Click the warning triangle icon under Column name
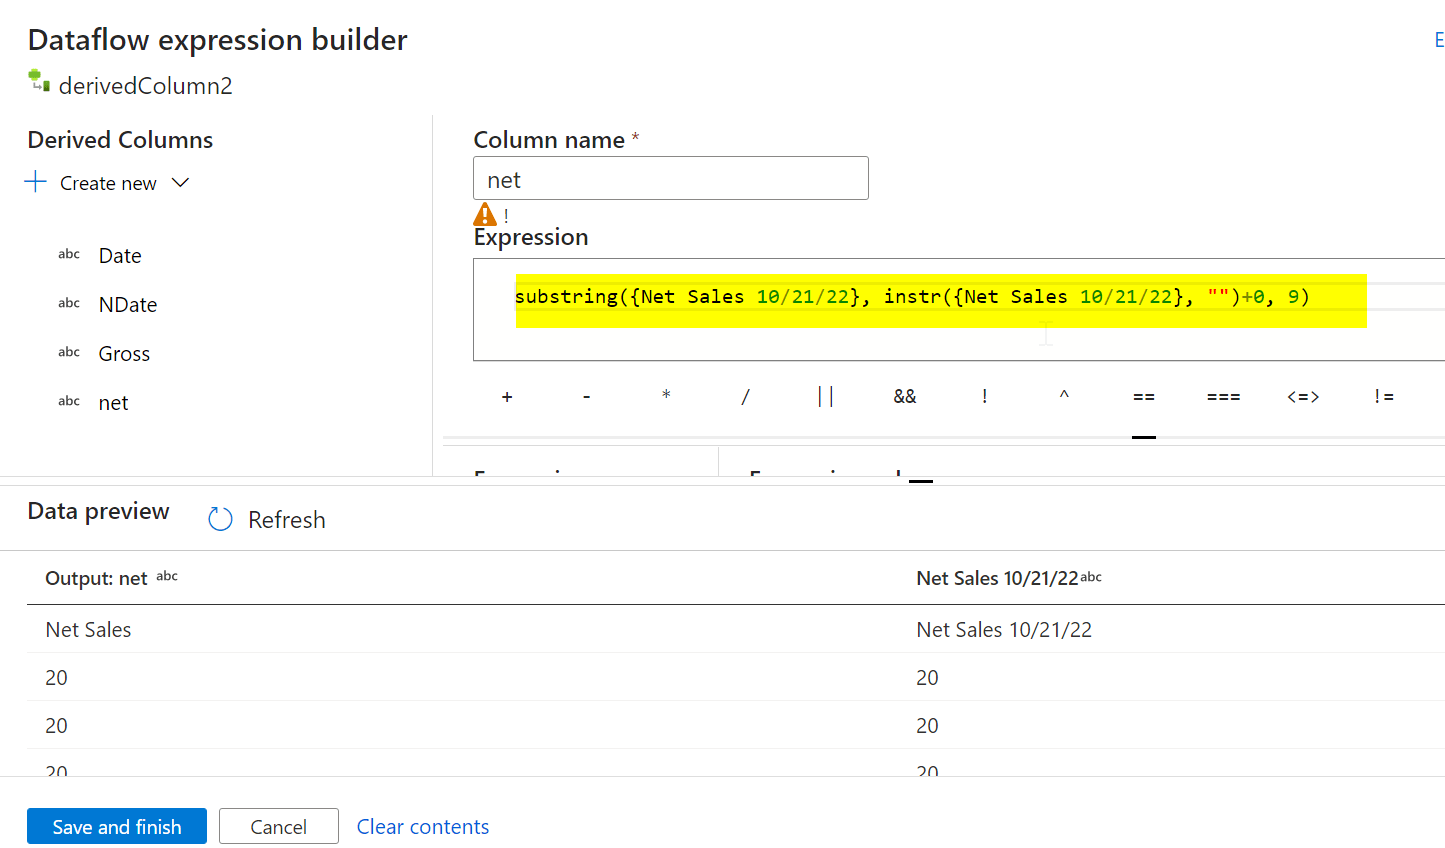This screenshot has height=848, width=1445. click(x=485, y=215)
